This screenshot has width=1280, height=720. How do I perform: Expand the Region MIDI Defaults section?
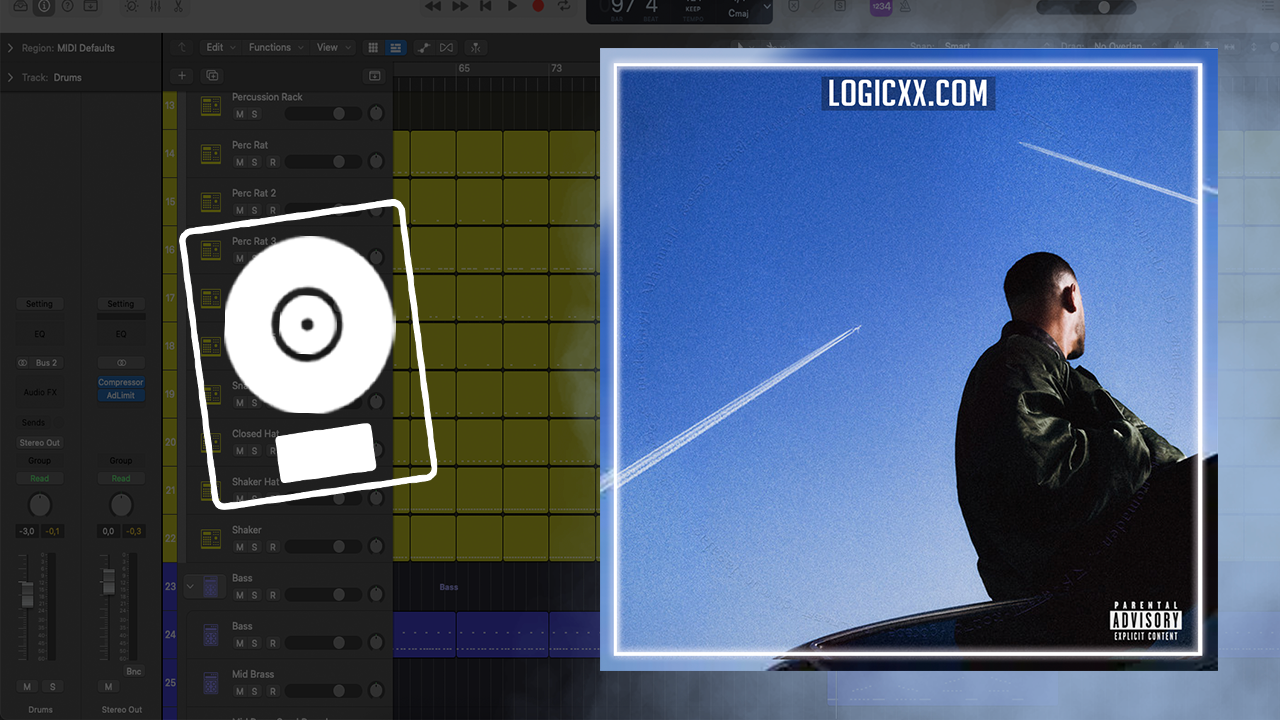(10, 48)
